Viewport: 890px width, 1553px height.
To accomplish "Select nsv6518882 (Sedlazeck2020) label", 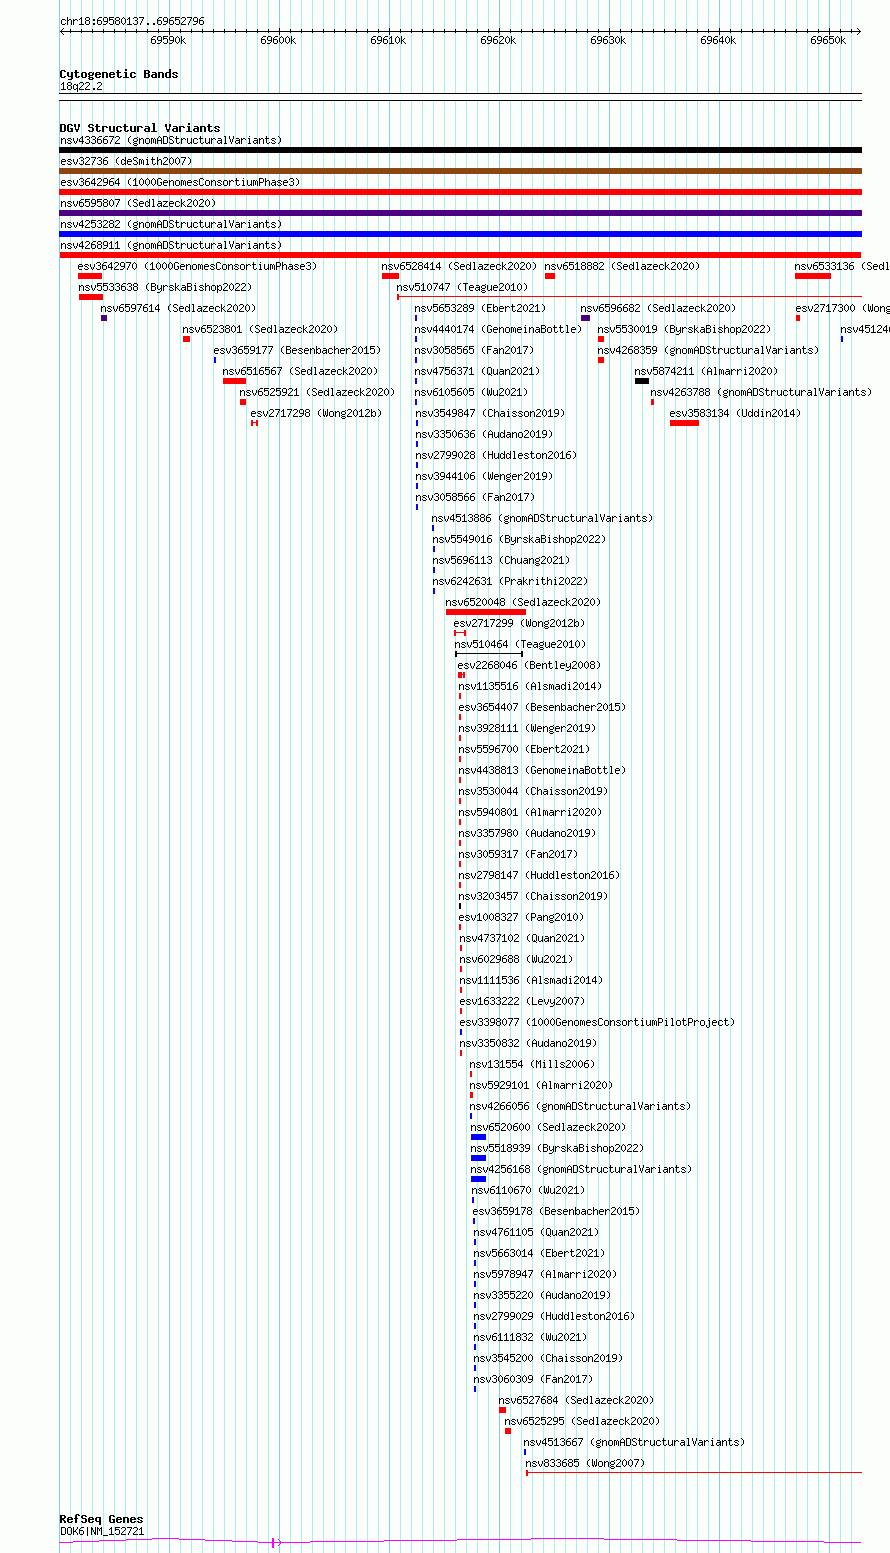I will tap(622, 266).
